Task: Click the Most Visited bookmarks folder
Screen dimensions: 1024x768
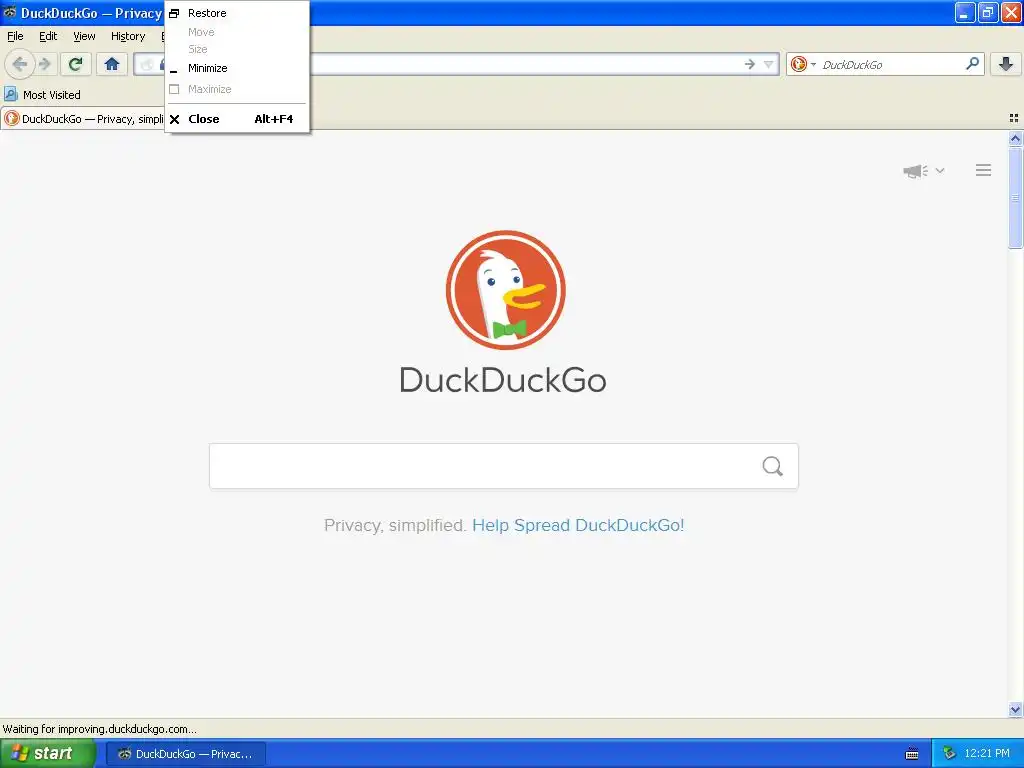Action: [x=42, y=95]
